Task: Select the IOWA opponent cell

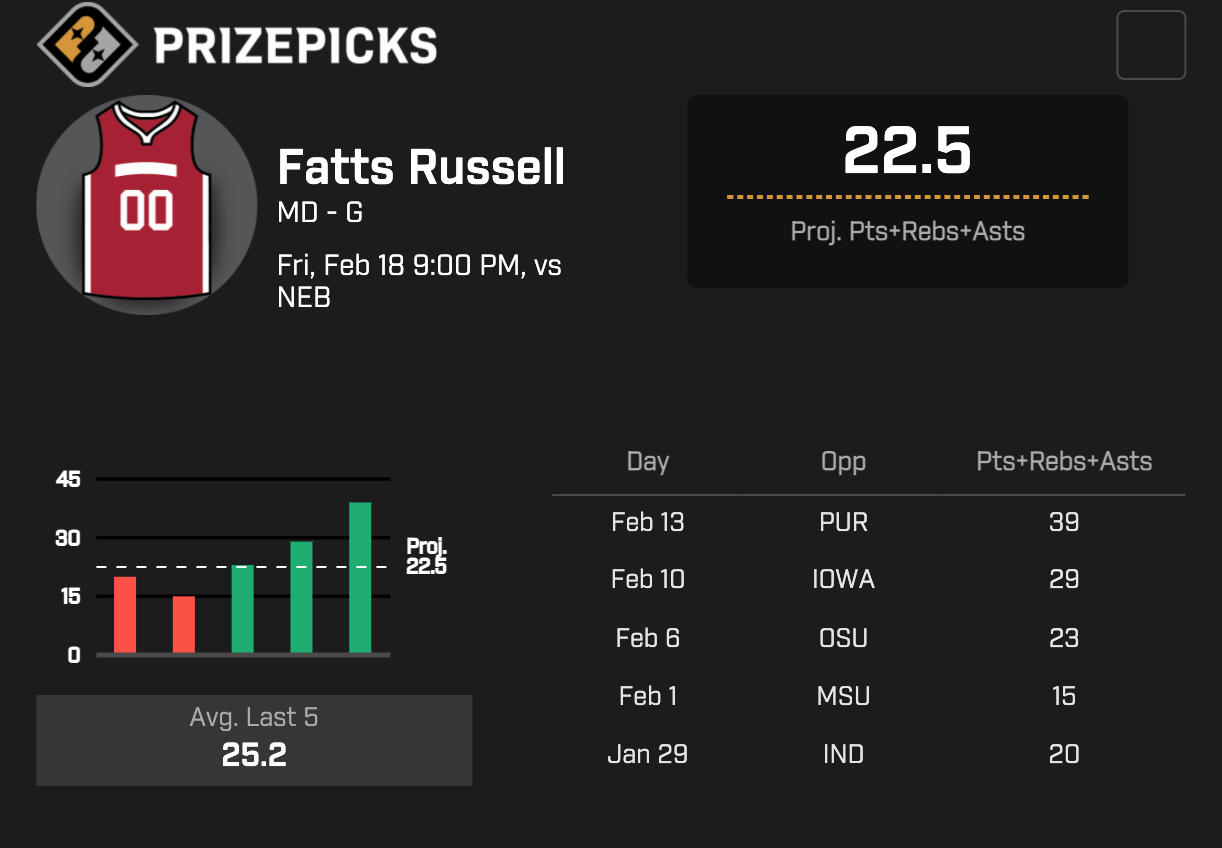Action: (843, 580)
